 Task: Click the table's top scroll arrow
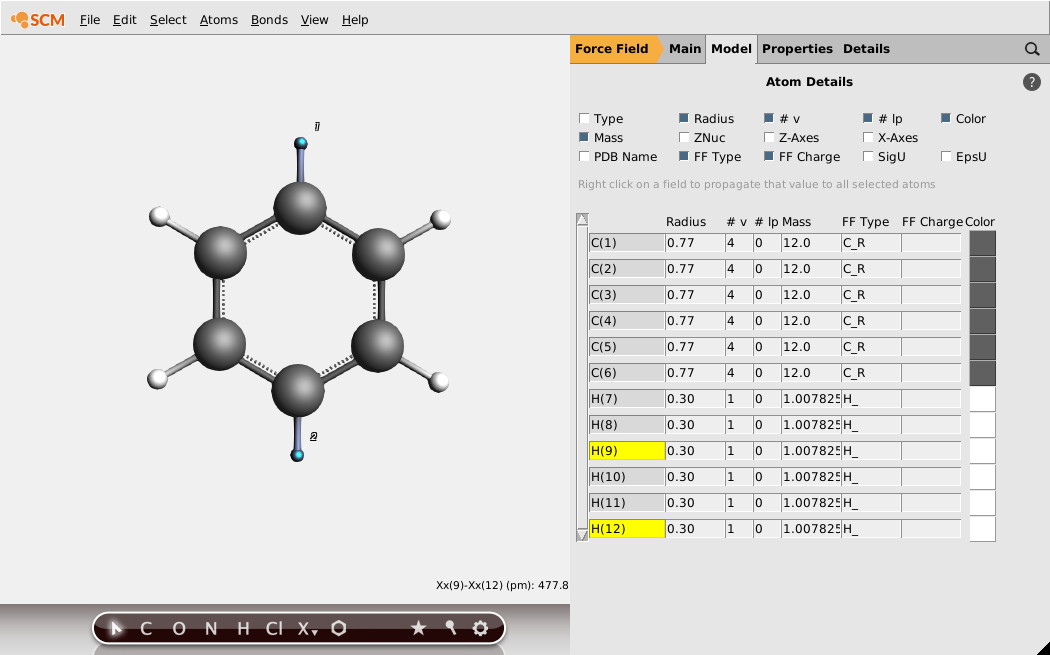(x=581, y=218)
